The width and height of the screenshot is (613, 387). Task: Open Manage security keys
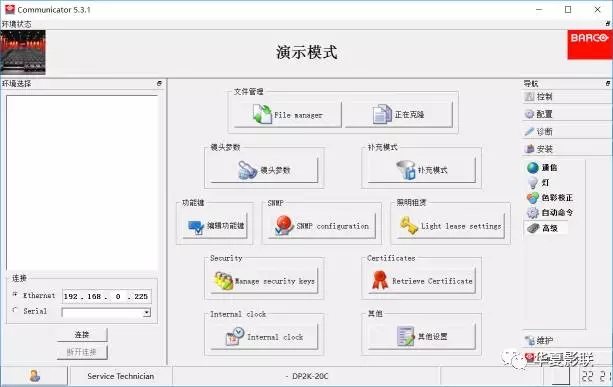point(264,281)
